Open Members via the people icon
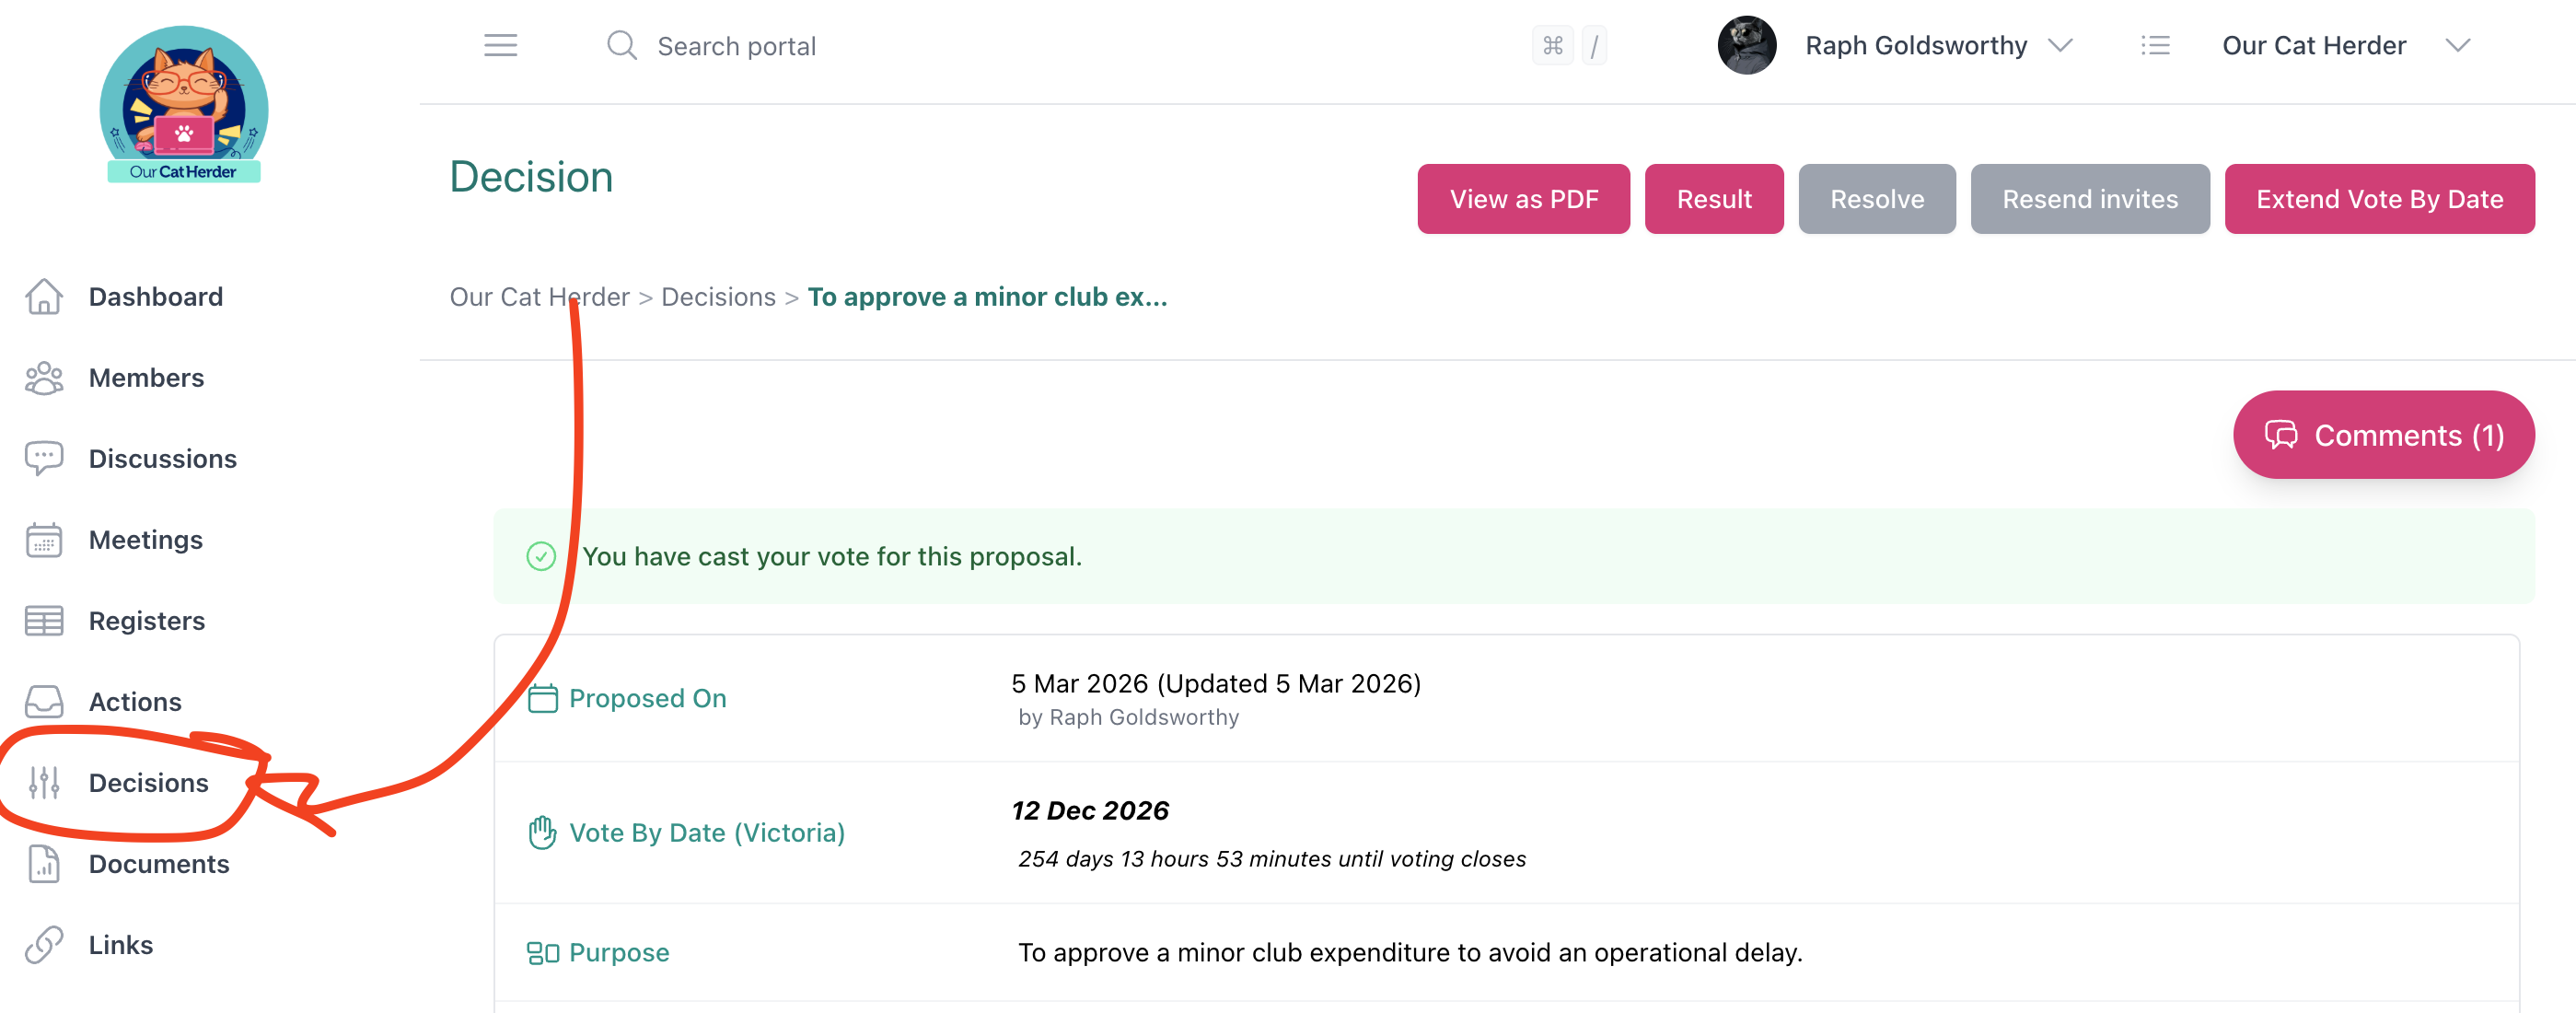 [x=44, y=377]
